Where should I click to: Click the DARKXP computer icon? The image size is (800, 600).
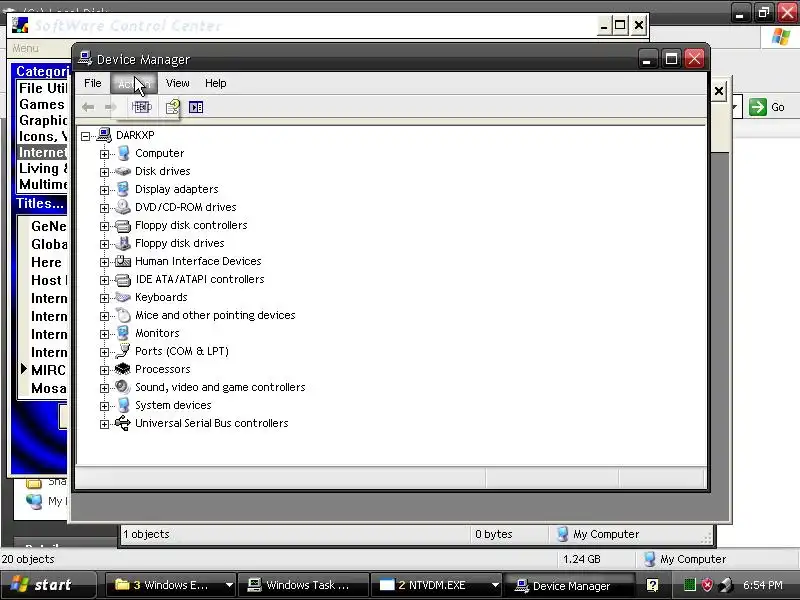point(104,135)
